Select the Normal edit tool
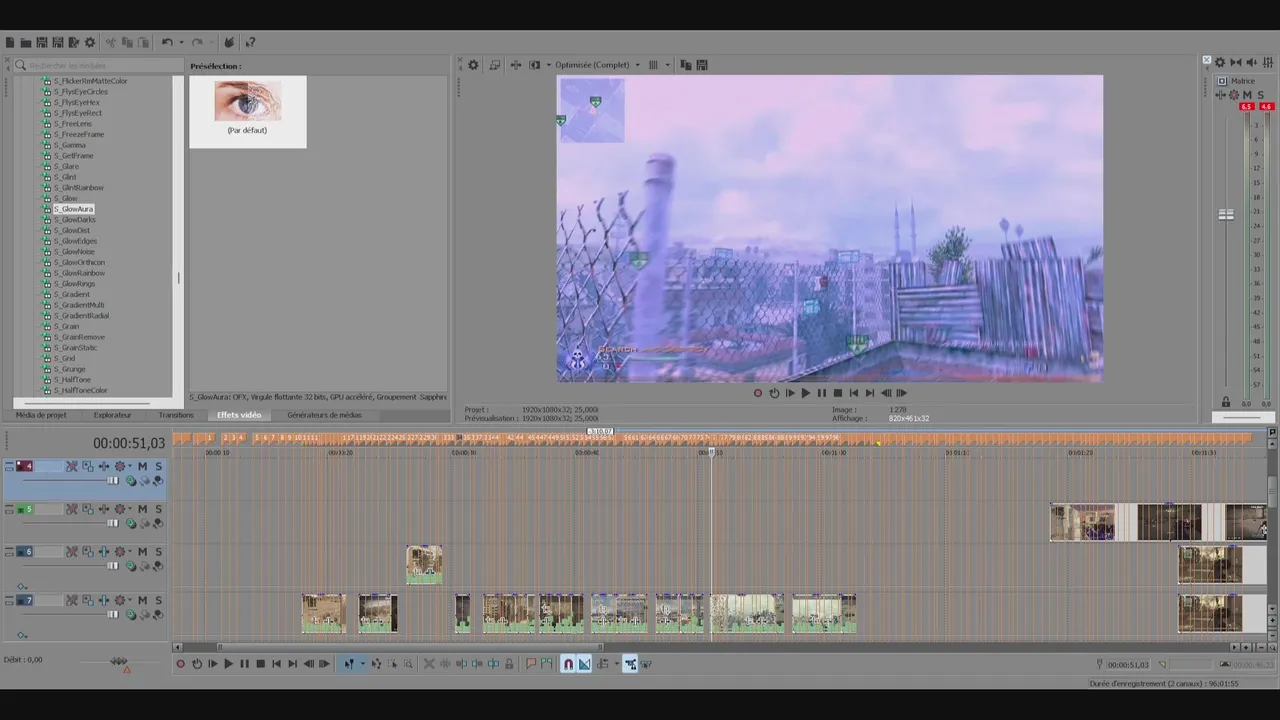 click(x=349, y=664)
